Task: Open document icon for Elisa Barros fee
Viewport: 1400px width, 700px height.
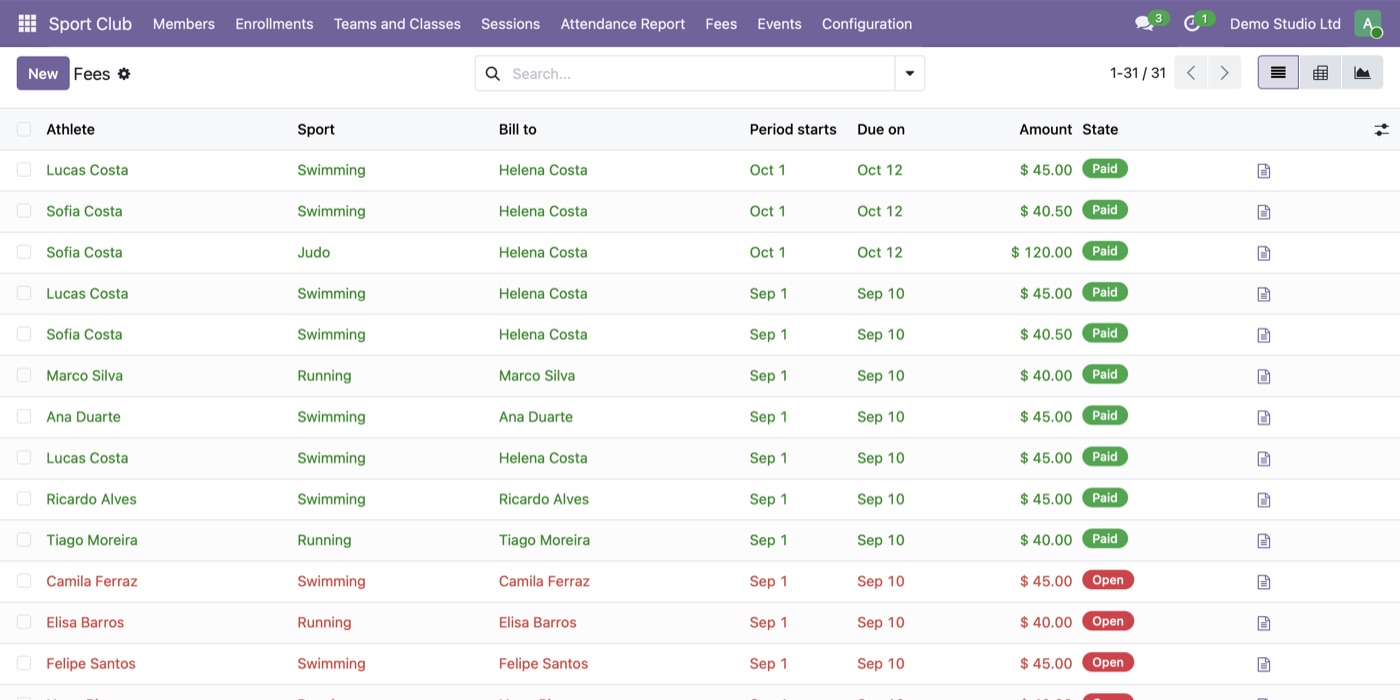Action: pyautogui.click(x=1264, y=623)
